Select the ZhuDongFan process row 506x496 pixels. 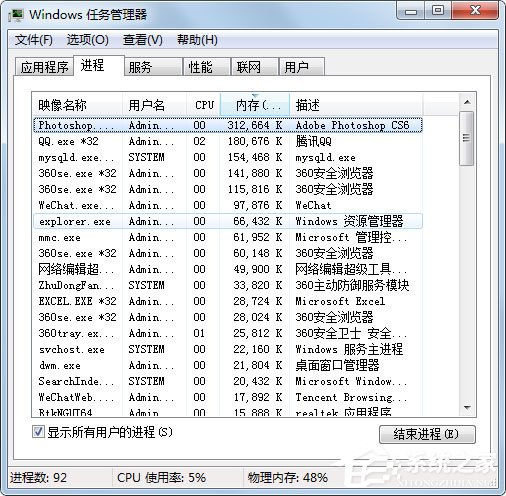point(228,285)
